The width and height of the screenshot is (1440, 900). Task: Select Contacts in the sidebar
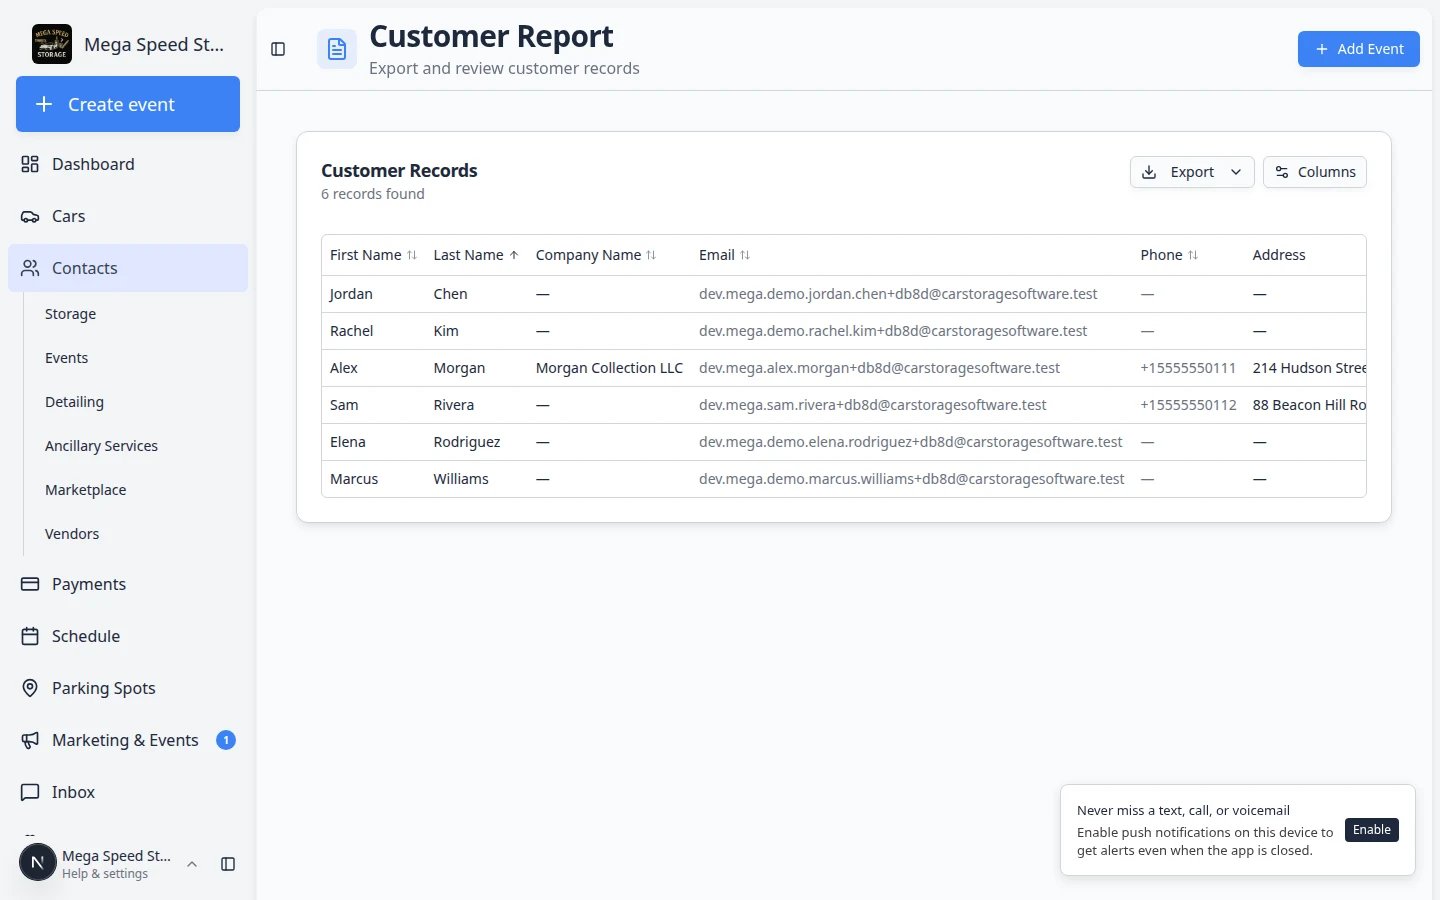coord(128,268)
